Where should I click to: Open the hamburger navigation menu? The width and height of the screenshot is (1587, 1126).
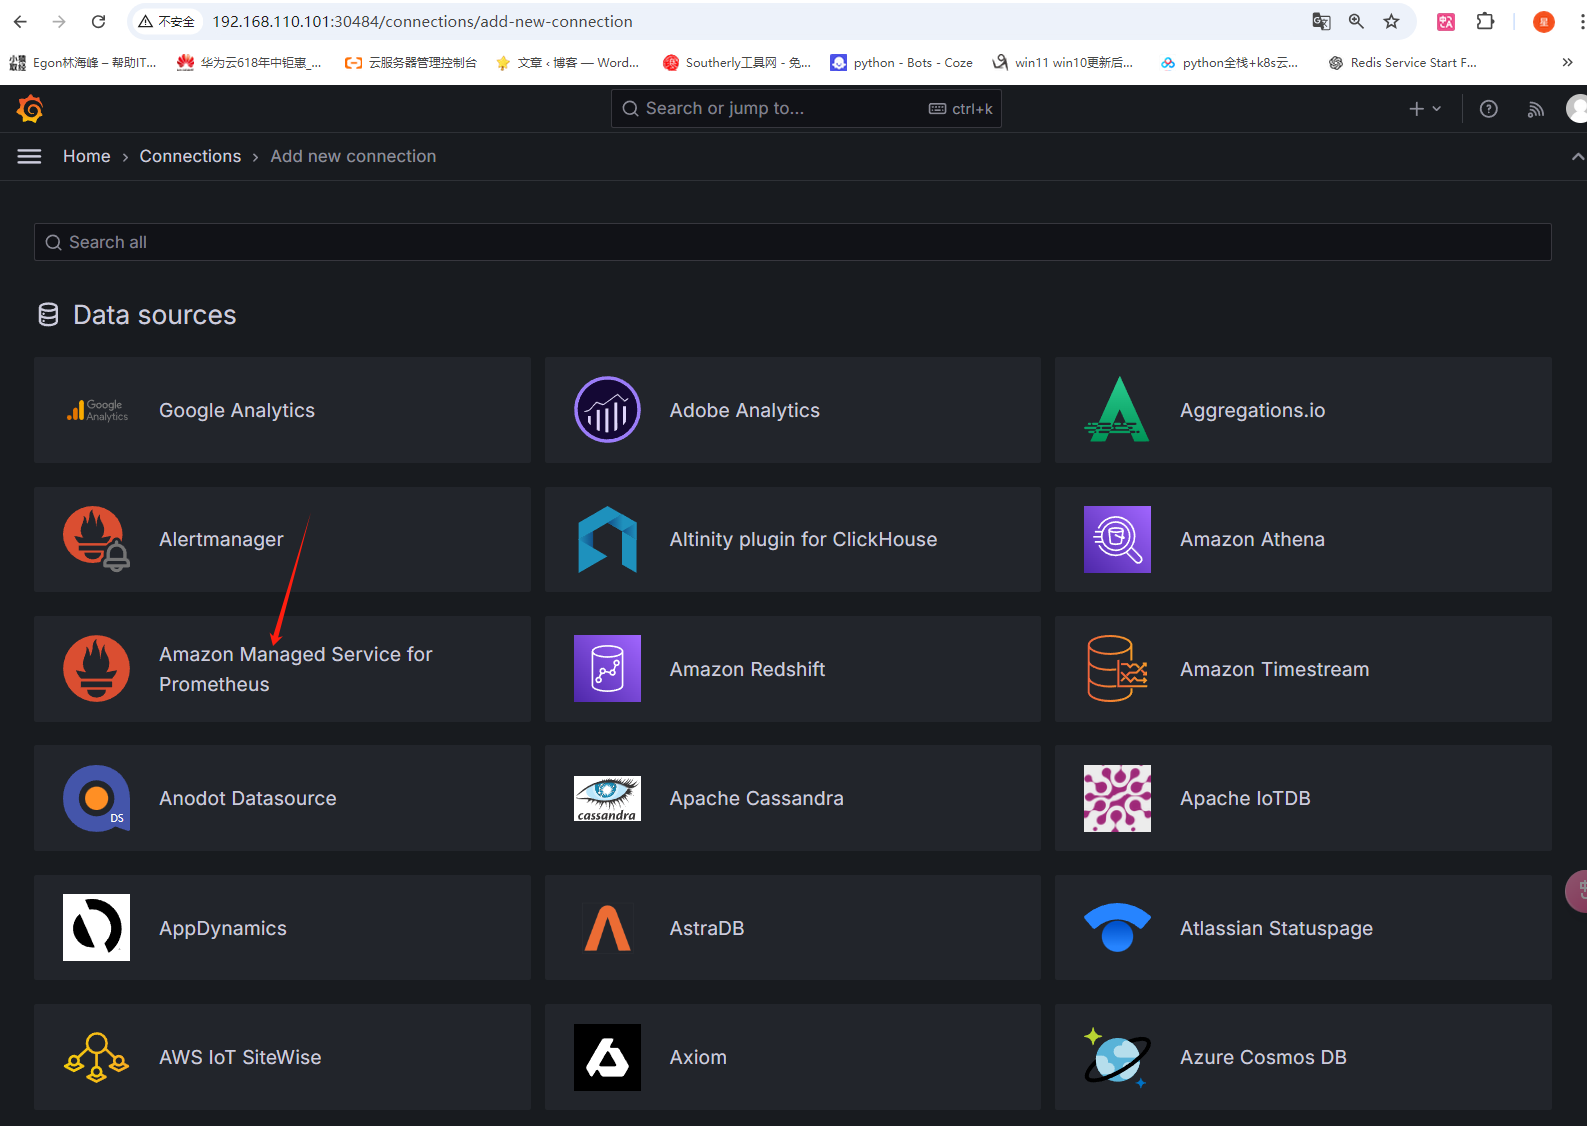point(30,156)
